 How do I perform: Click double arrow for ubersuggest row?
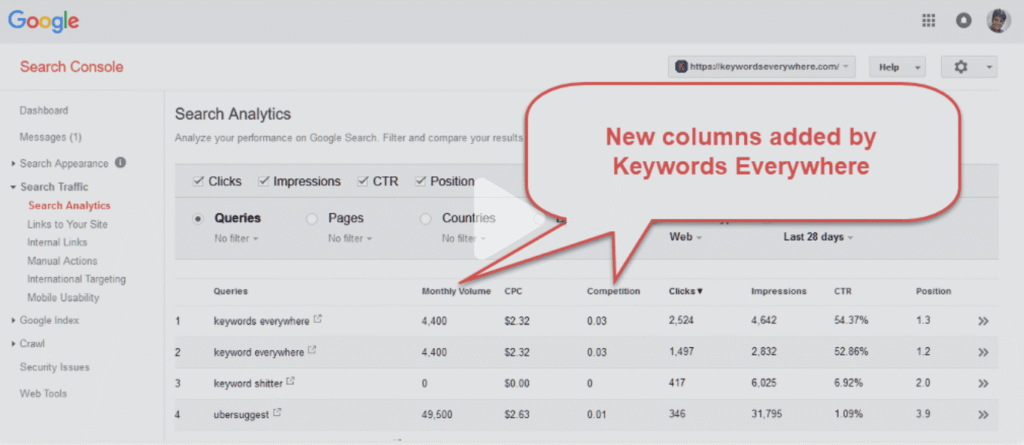click(983, 415)
